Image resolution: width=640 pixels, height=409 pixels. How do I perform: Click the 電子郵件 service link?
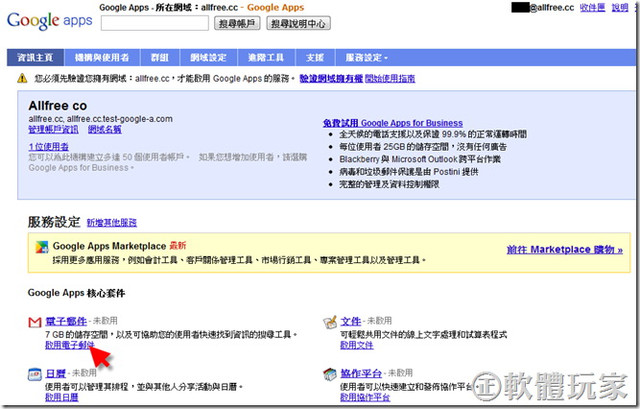[x=66, y=321]
